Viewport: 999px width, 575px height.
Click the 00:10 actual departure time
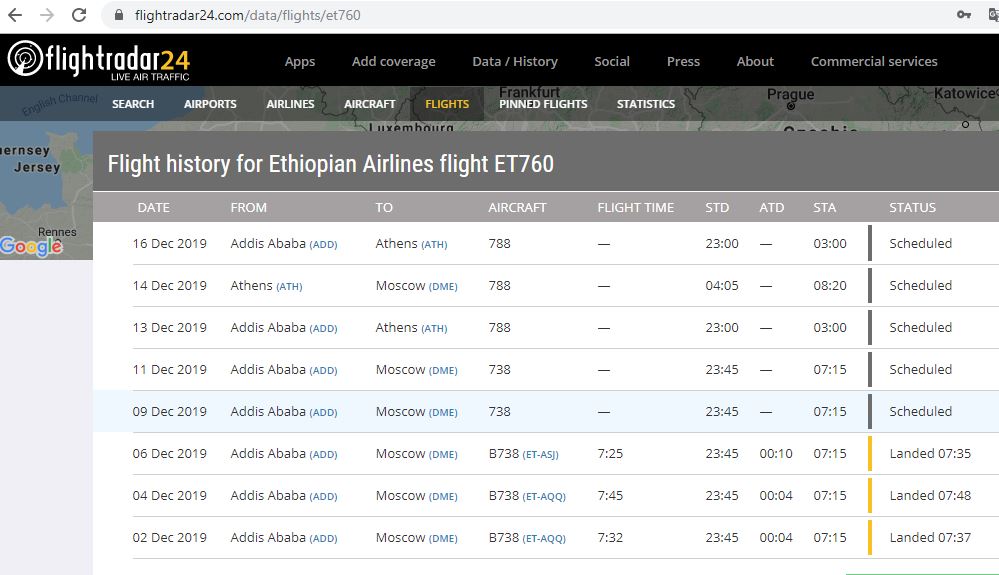coord(776,453)
